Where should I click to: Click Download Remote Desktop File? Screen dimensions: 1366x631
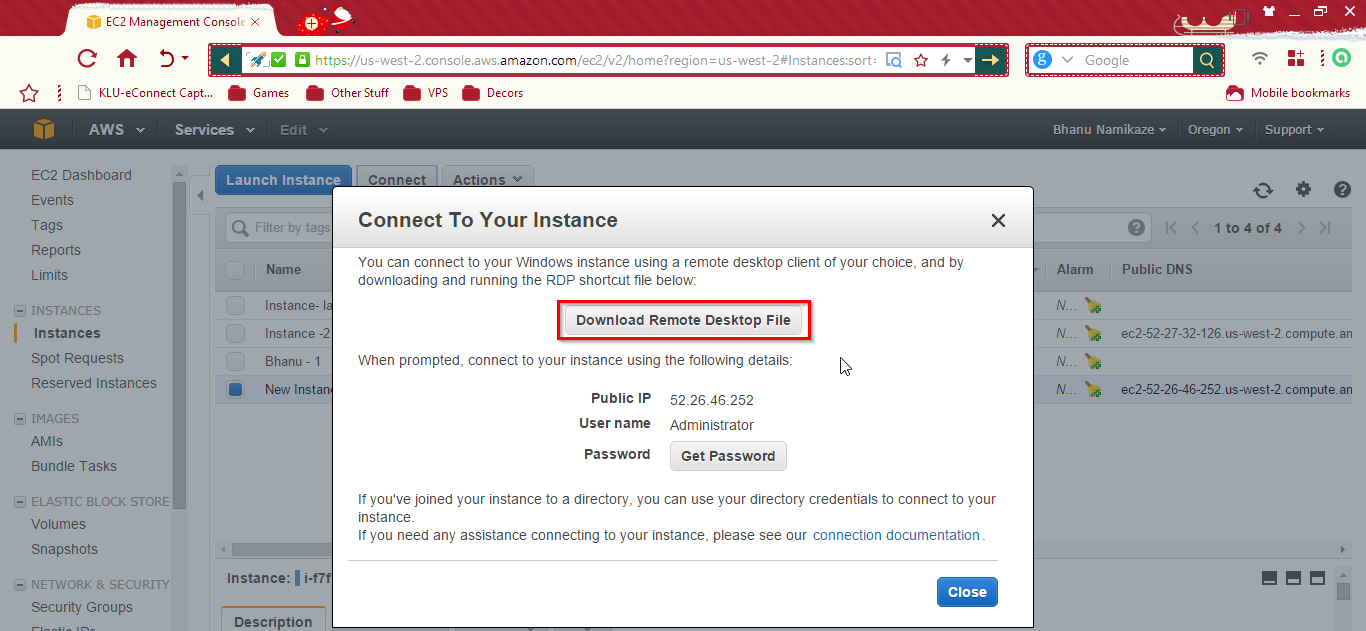point(684,319)
